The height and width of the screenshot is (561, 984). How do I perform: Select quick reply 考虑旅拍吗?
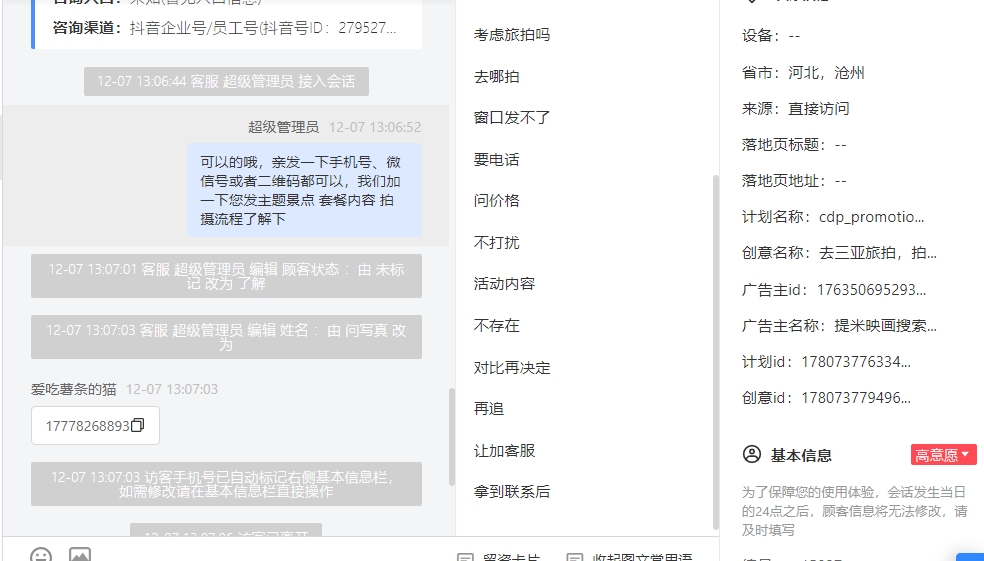pyautogui.click(x=512, y=35)
